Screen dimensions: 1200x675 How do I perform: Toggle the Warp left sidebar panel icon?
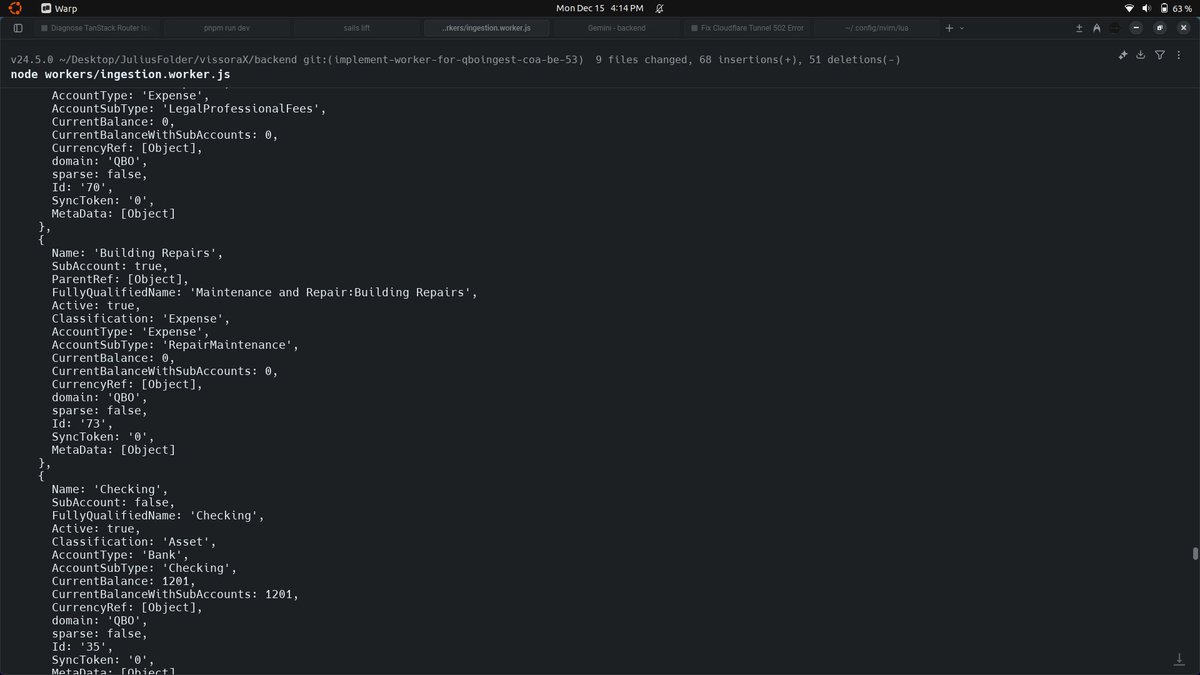coord(18,28)
